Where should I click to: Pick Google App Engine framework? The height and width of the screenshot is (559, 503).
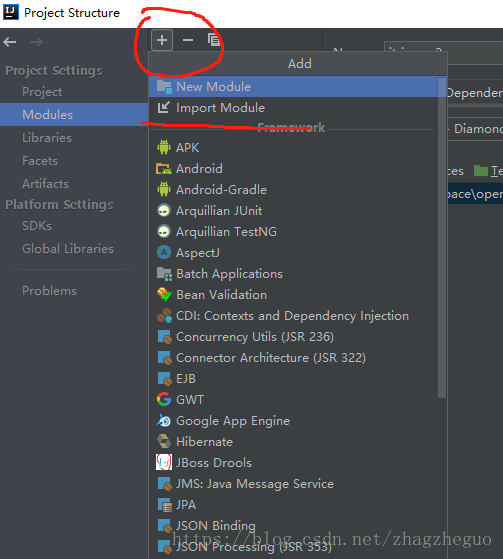tap(294, 420)
